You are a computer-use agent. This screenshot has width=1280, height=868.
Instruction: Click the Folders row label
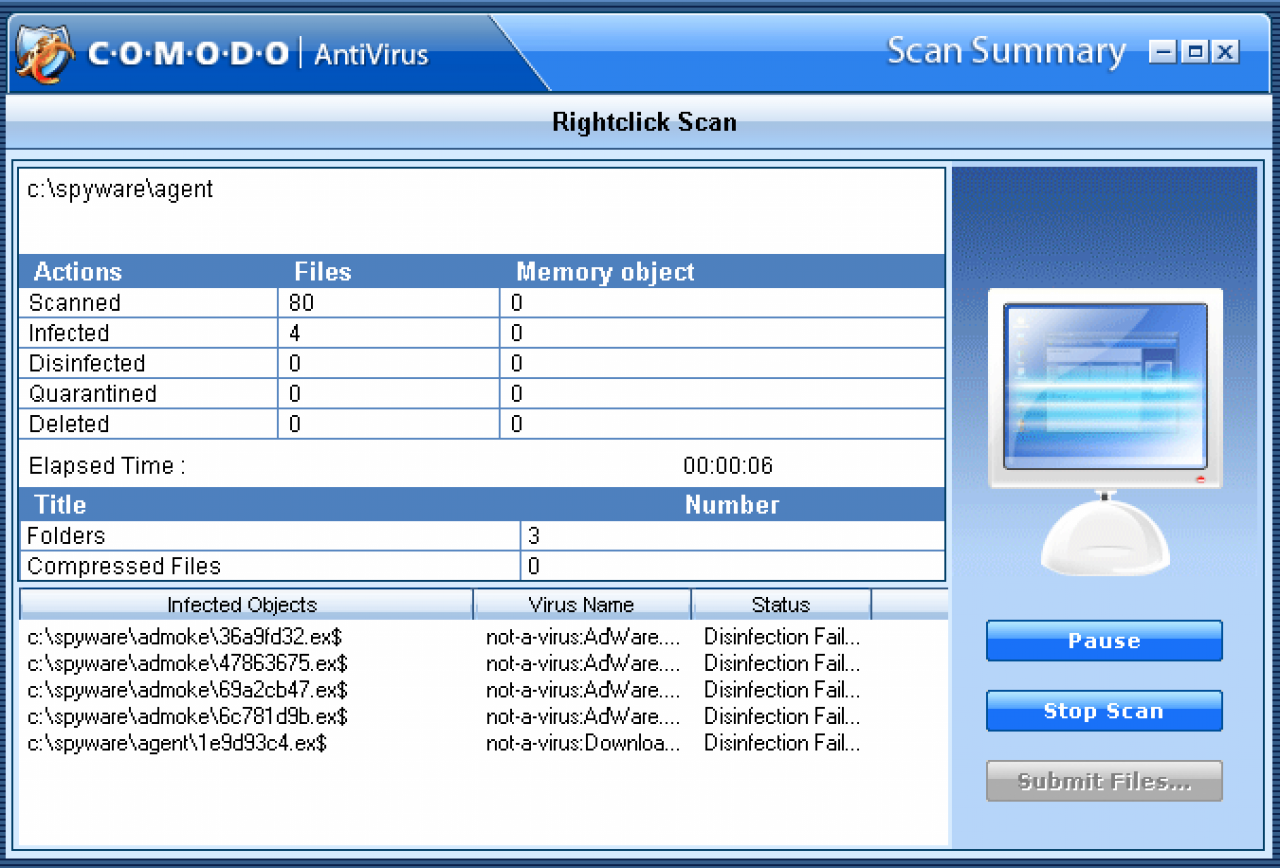tap(66, 536)
